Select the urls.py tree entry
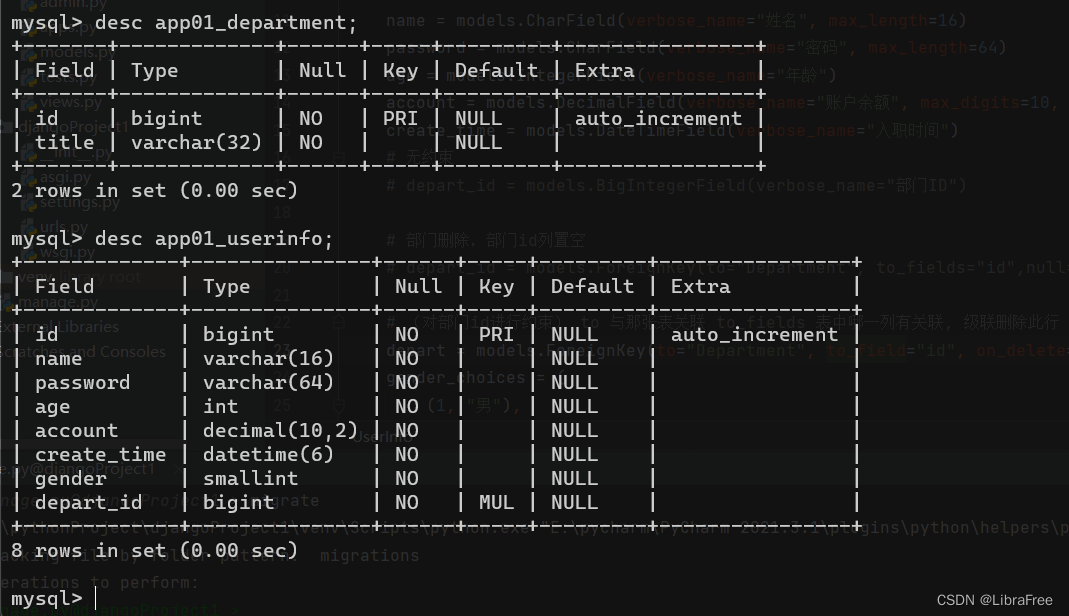Image resolution: width=1069 pixels, height=616 pixels. pos(58,227)
